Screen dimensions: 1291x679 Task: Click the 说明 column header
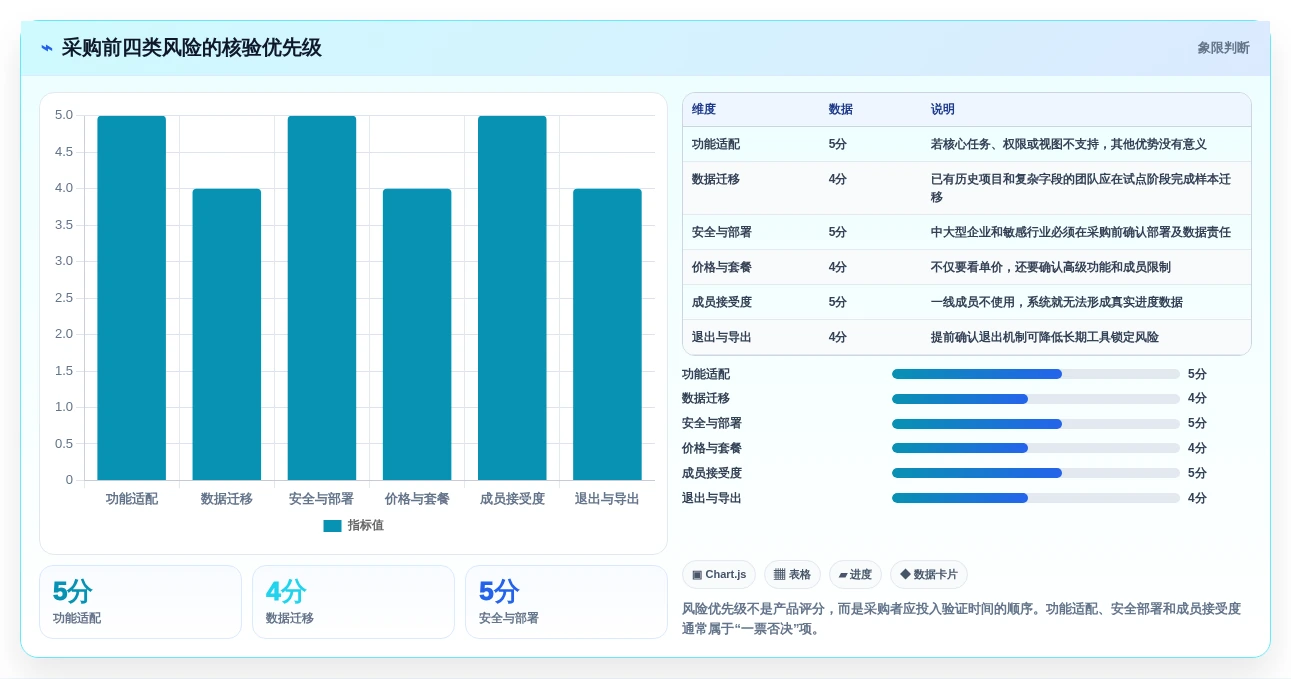click(943, 109)
